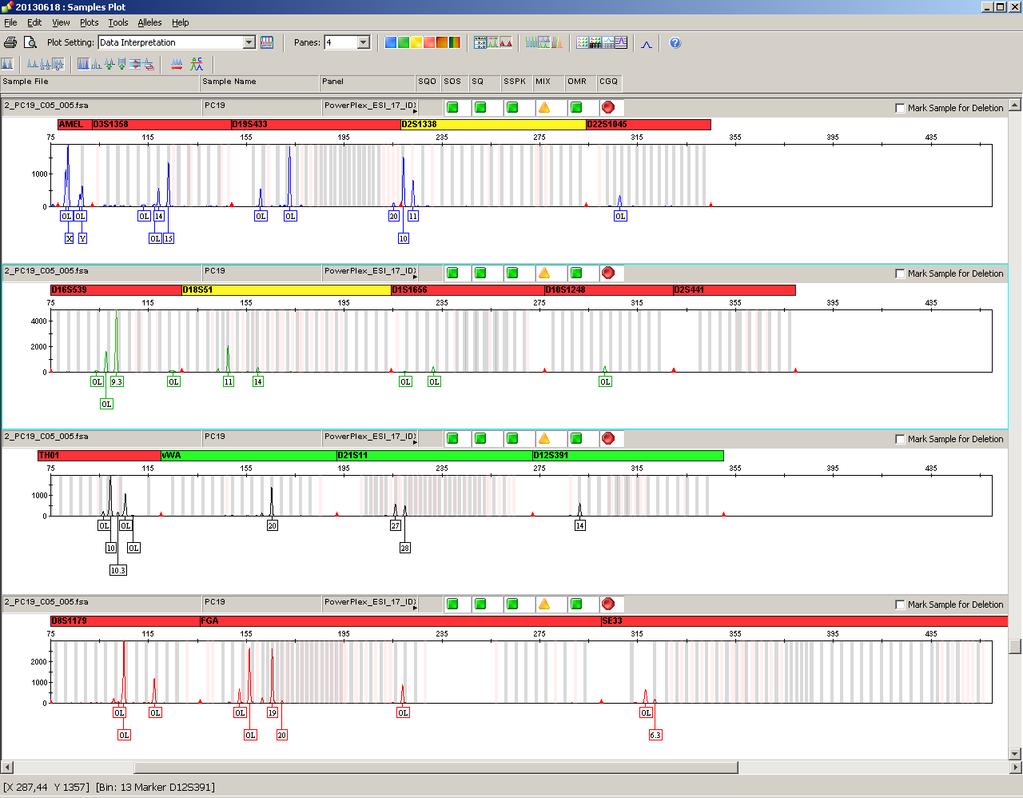Check Mark Sample for Deletion in the AMEL pane
The height and width of the screenshot is (798, 1023).
900,108
